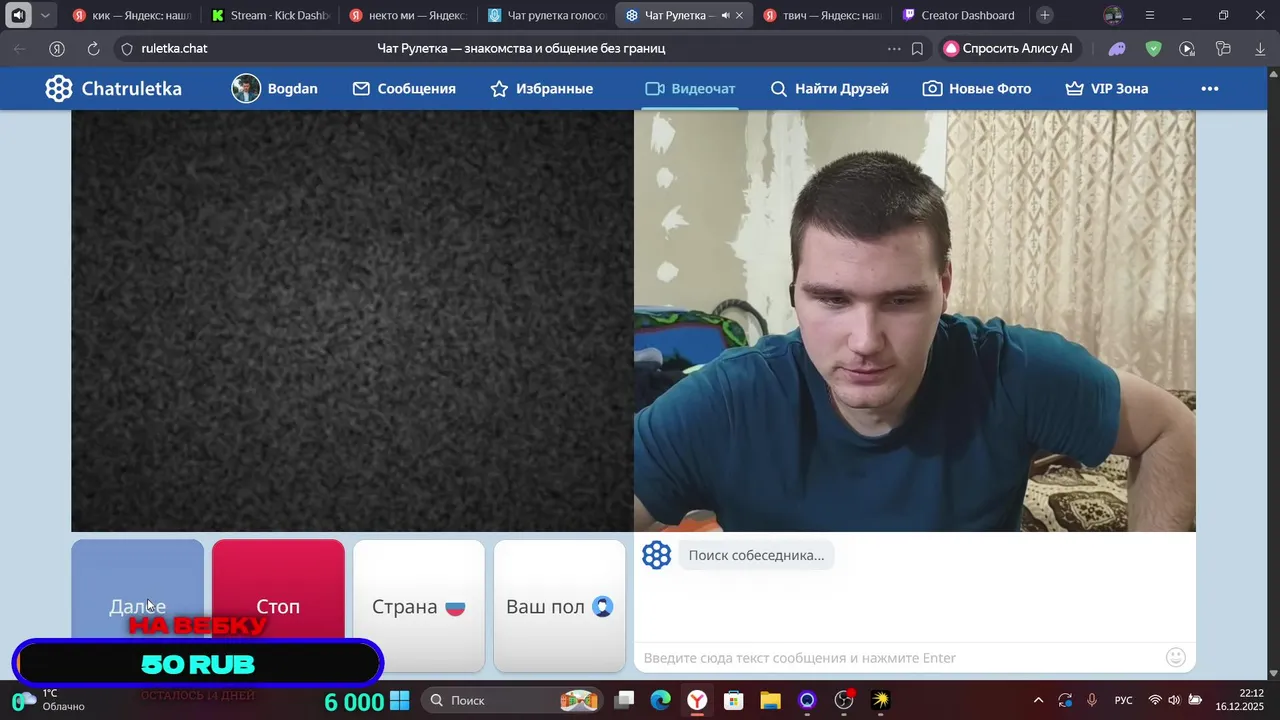Launch Microsoft Edge from taskbar
This screenshot has height=720, width=1280.
(x=661, y=700)
